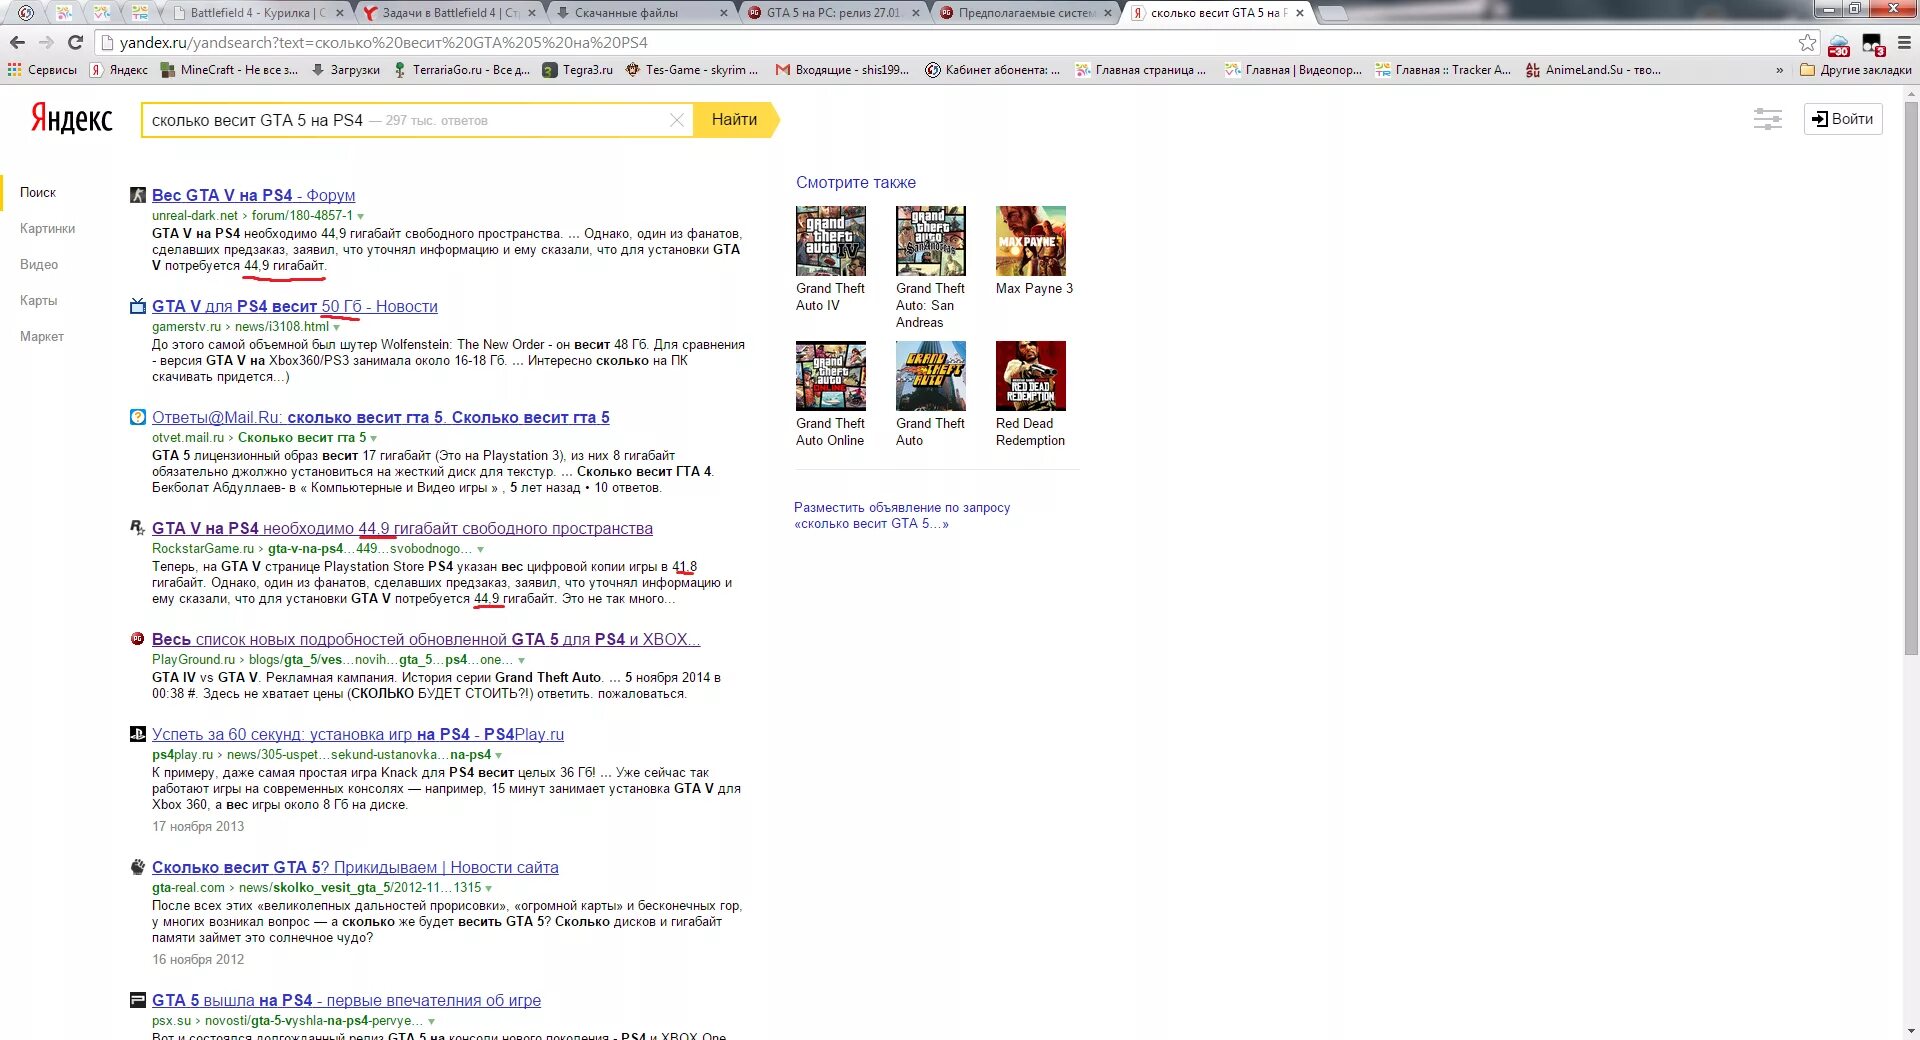Viewport: 1920px width, 1040px height.
Task: Open the Сервисы apps bookmark
Action: (43, 70)
